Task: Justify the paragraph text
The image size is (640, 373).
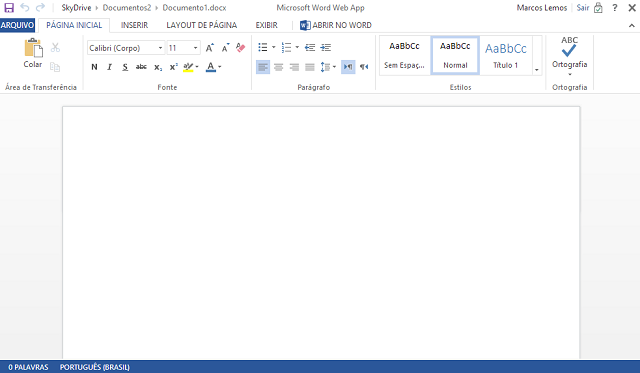Action: pos(310,67)
